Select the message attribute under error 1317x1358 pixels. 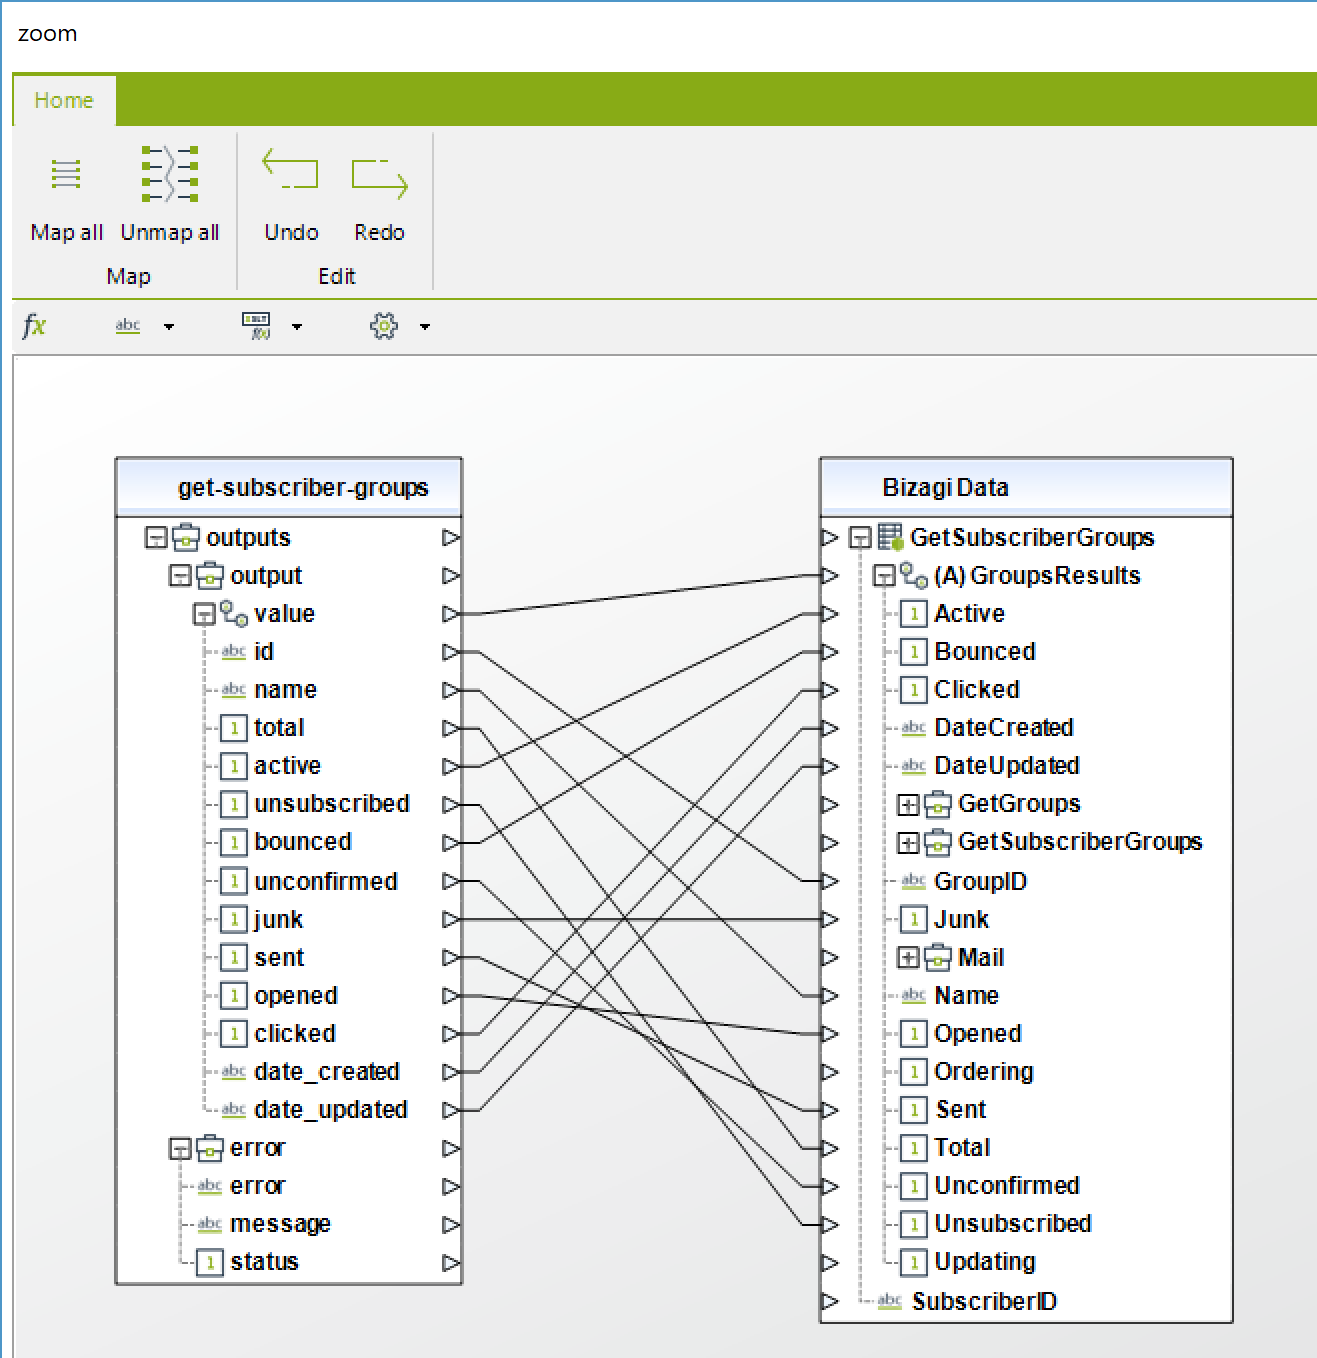pos(280,1224)
